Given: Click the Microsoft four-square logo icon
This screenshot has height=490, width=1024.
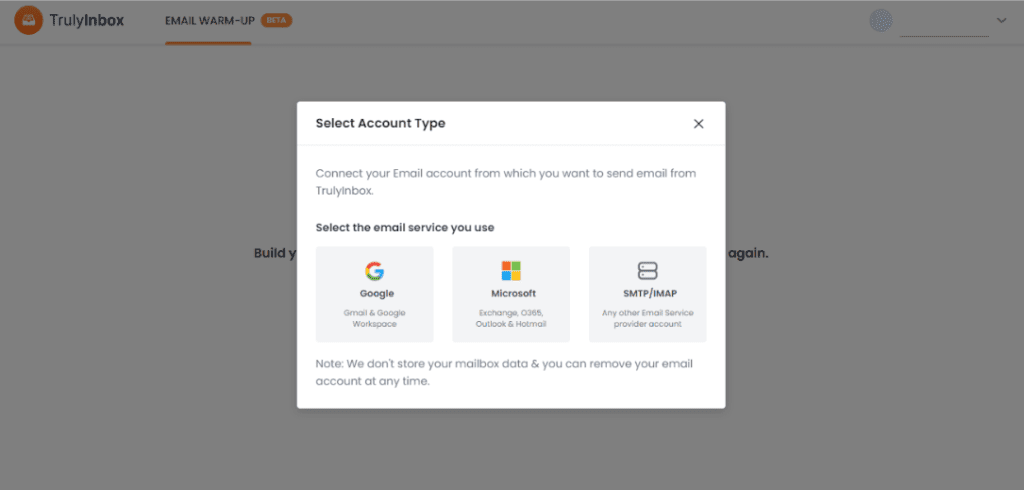Looking at the screenshot, I should tap(511, 270).
